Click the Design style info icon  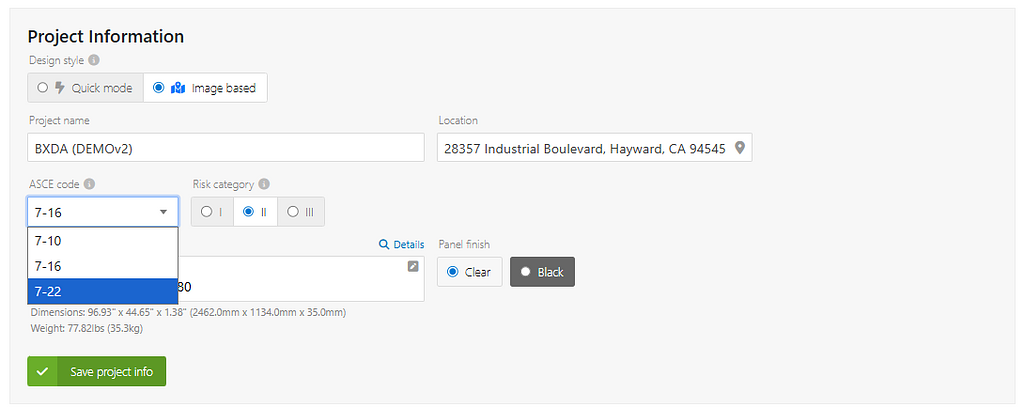coord(94,60)
